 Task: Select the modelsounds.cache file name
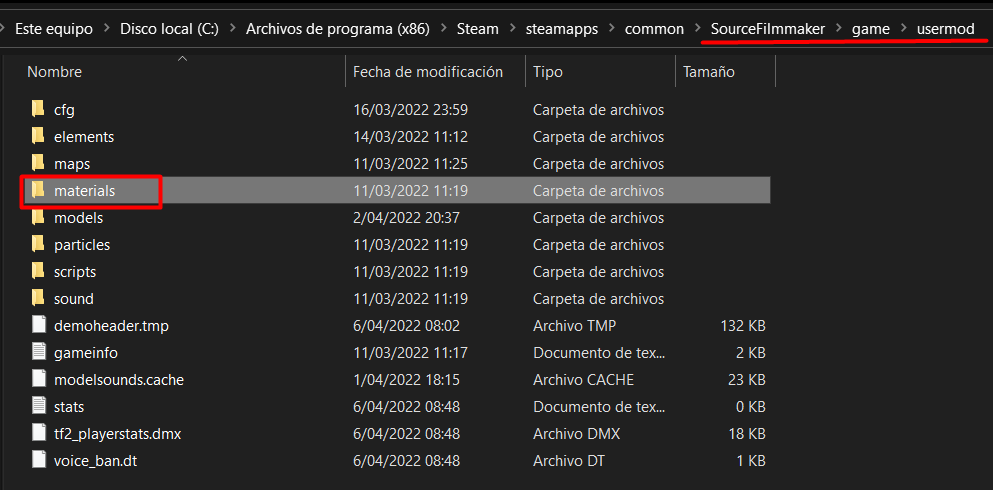(x=119, y=379)
